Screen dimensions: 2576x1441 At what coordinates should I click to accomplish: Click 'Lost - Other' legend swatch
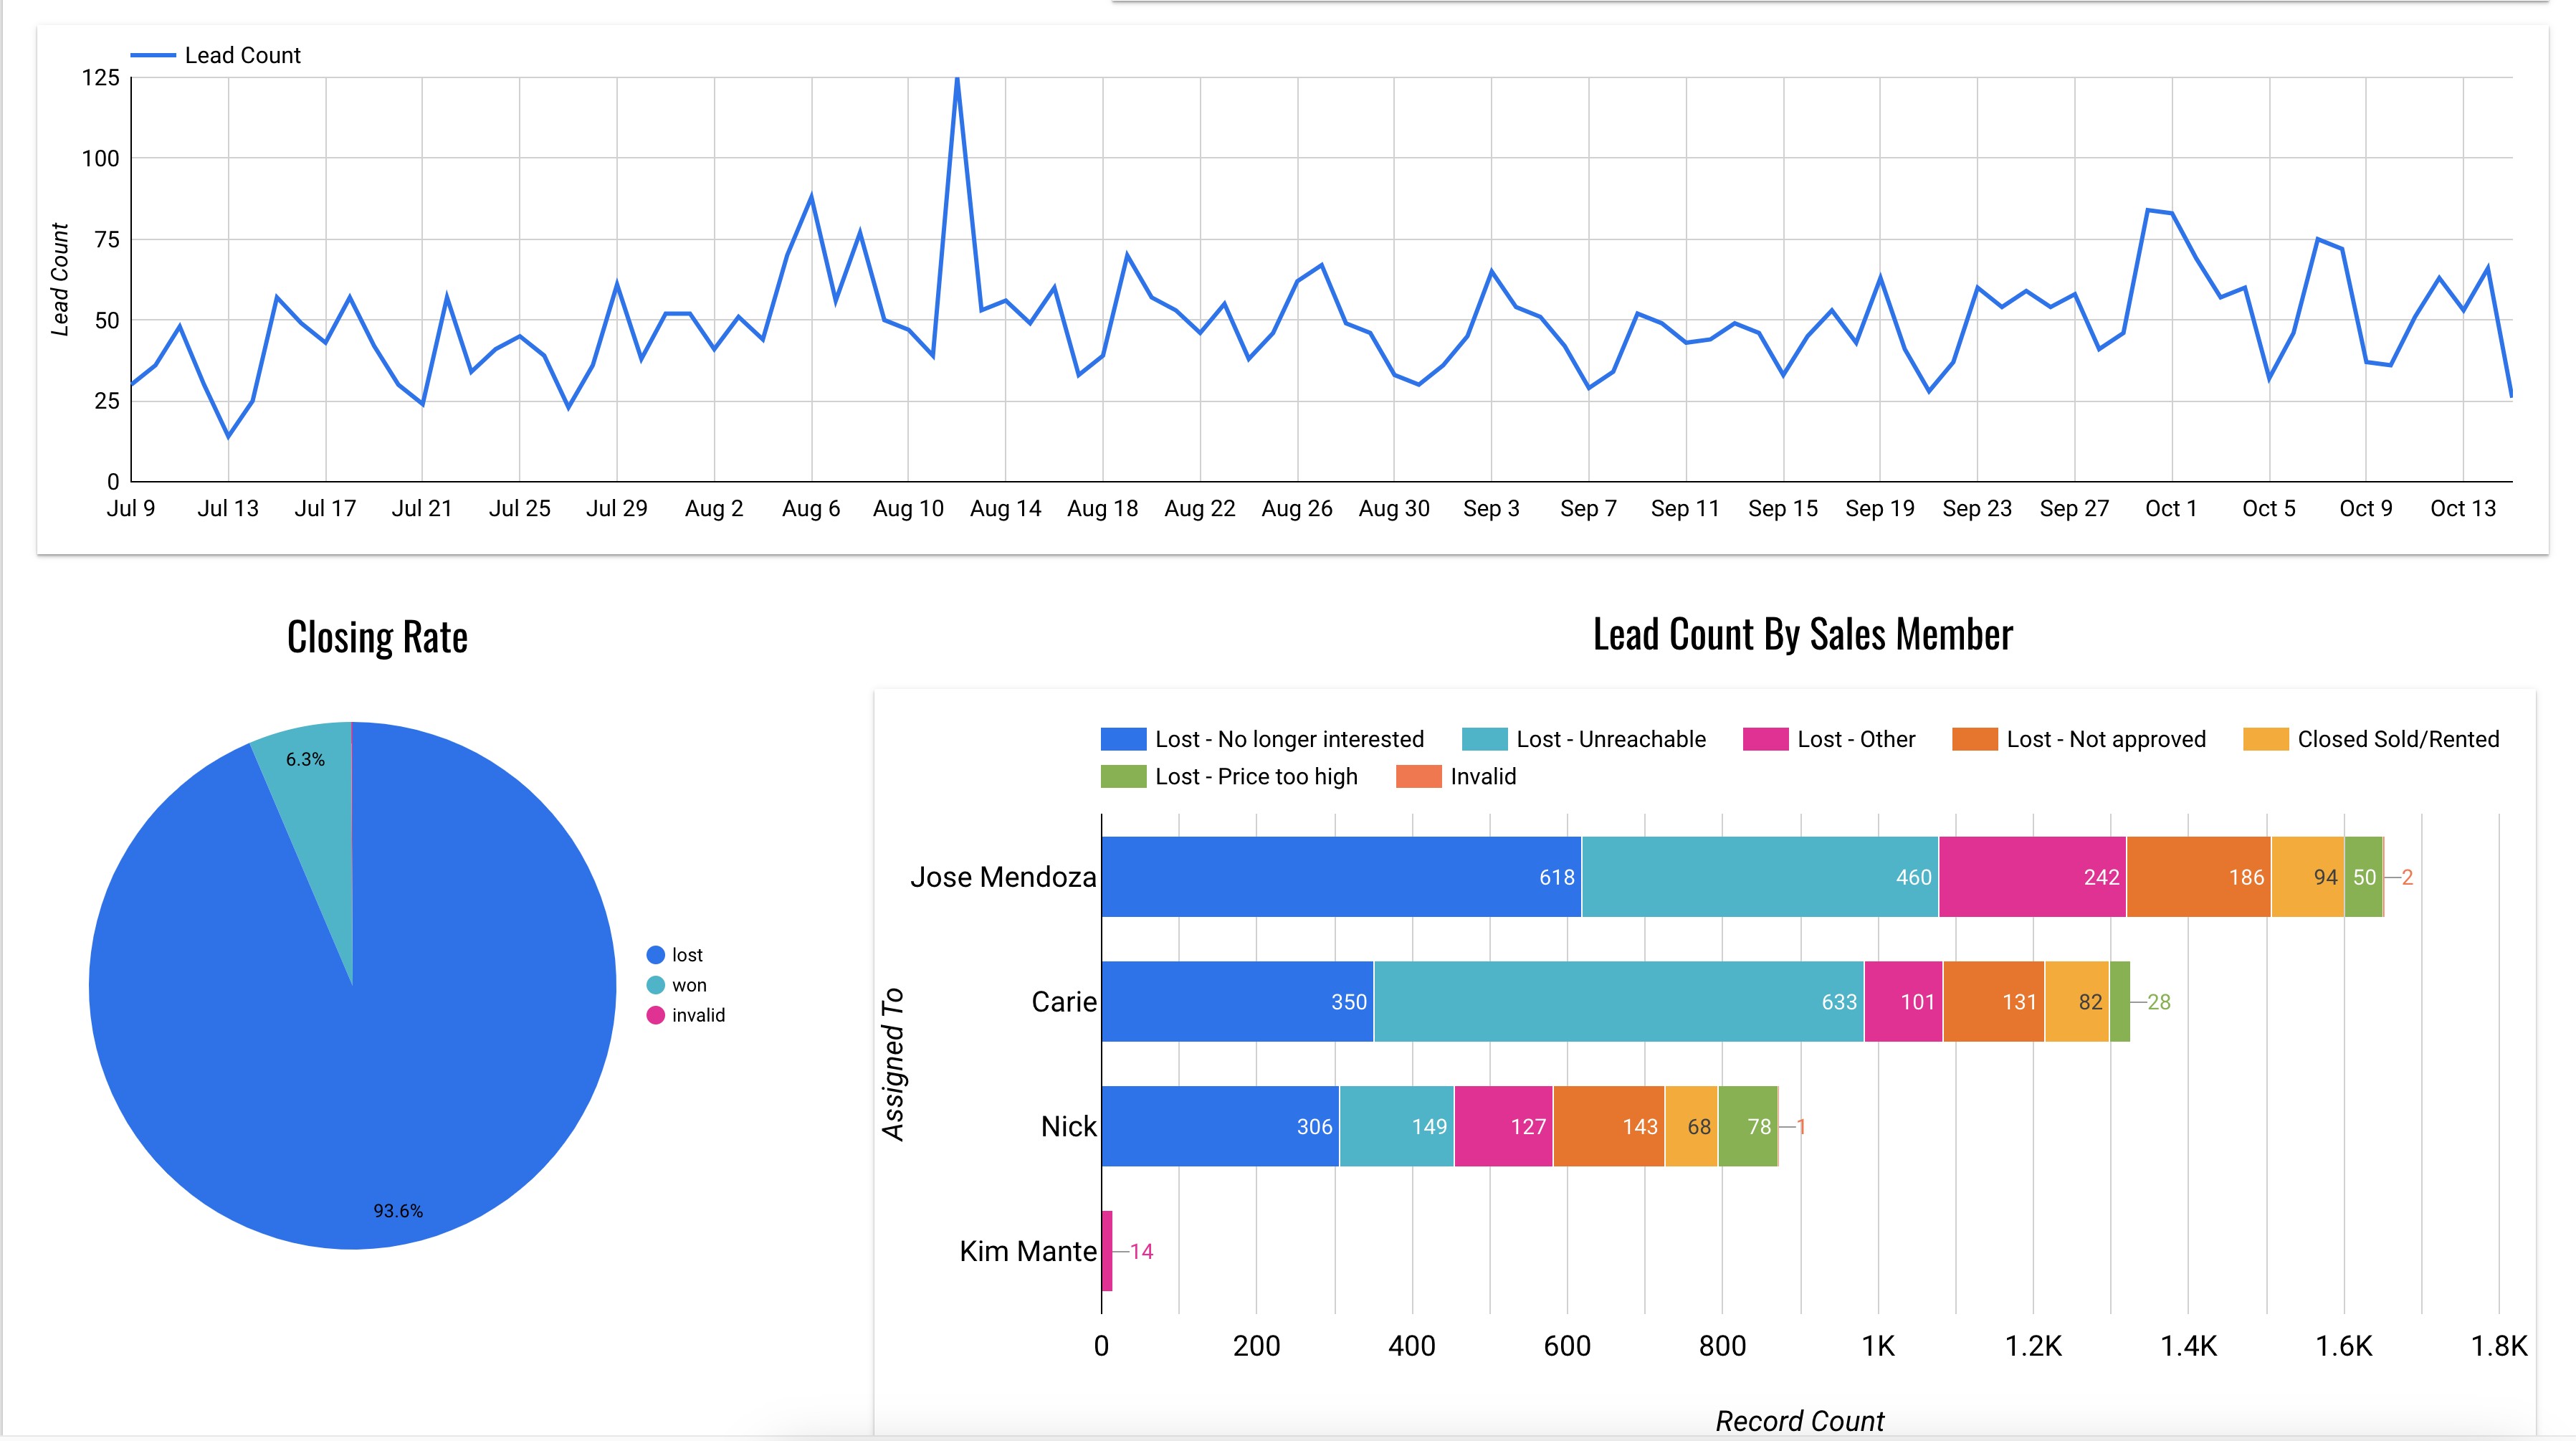click(x=1765, y=739)
